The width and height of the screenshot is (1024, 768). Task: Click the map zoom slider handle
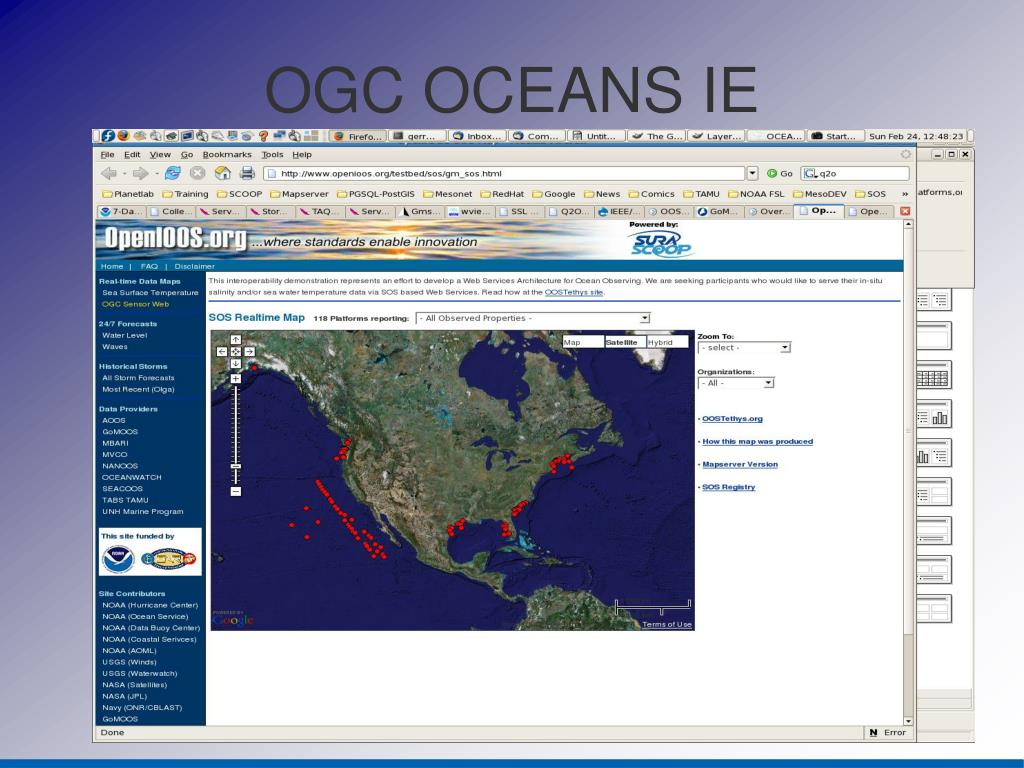click(x=236, y=466)
